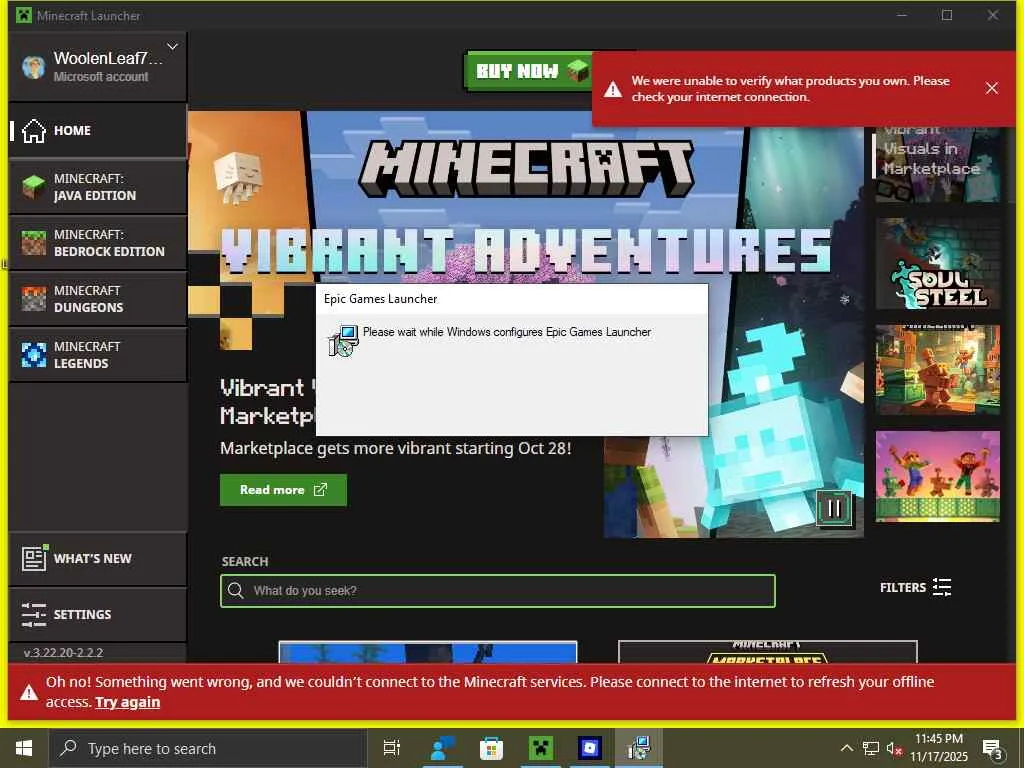Click the WoolenLeaf7 profile avatar
The image size is (1024, 768).
pyautogui.click(x=33, y=67)
